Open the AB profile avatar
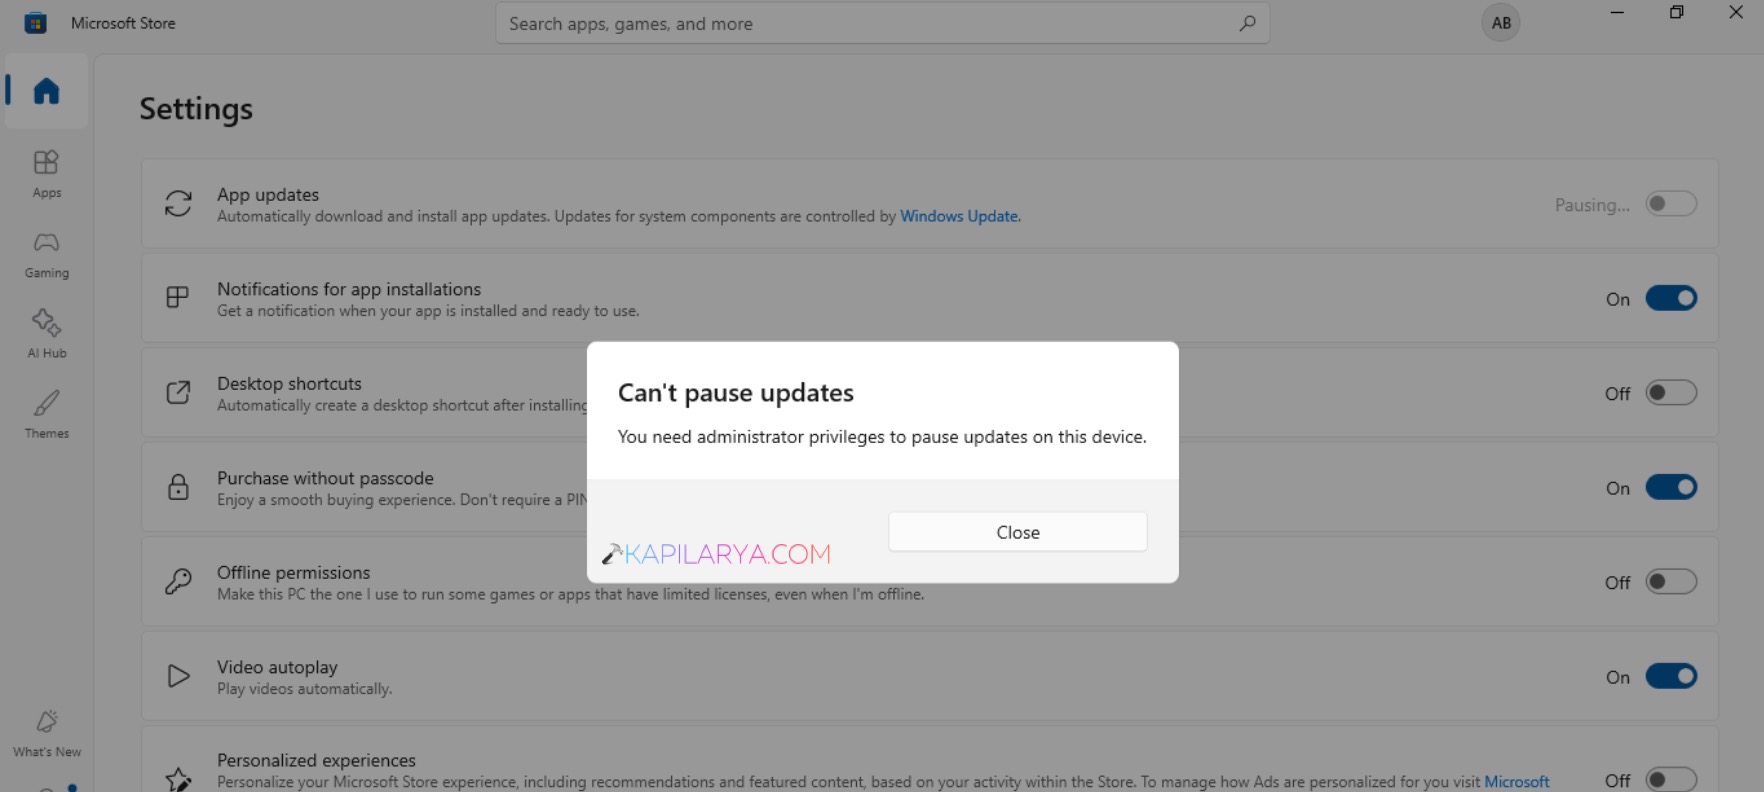 tap(1500, 23)
